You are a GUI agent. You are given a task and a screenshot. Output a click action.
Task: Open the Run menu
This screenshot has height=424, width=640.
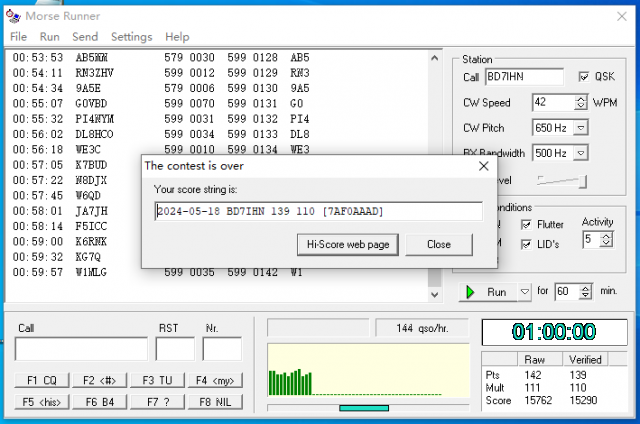(49, 37)
